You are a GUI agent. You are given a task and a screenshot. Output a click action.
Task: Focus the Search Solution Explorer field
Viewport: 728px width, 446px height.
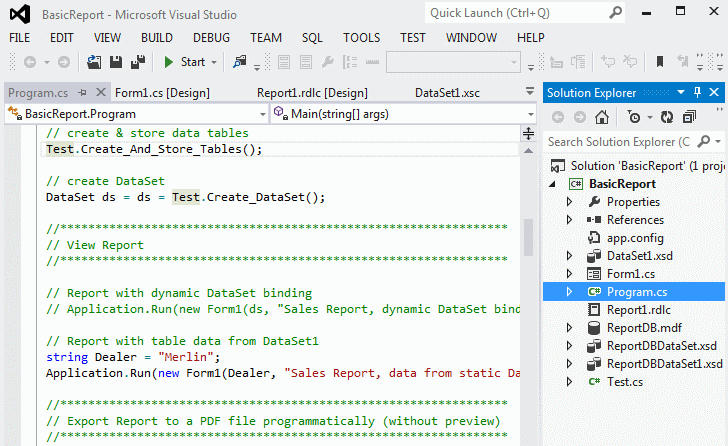620,142
